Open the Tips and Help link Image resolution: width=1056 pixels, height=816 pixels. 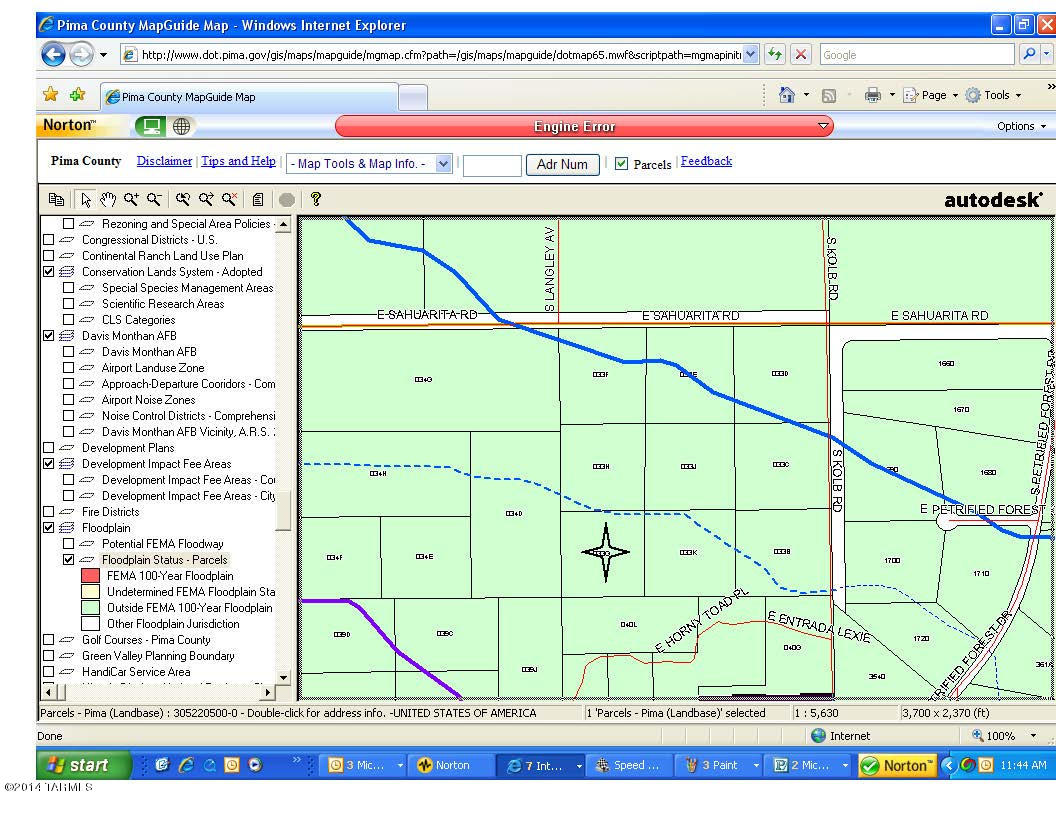pos(238,161)
